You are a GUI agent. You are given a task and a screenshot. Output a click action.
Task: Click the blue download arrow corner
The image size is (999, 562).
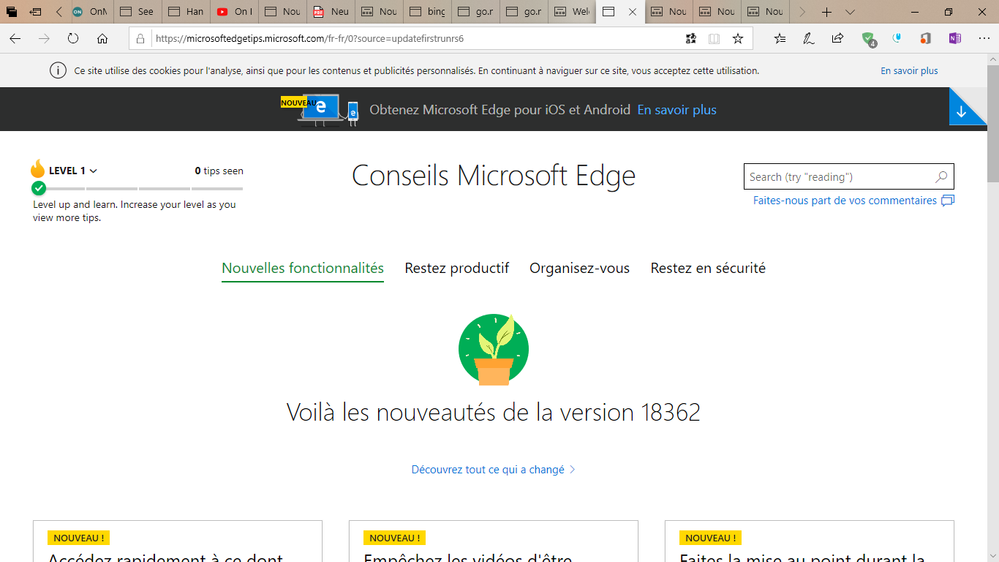(964, 110)
